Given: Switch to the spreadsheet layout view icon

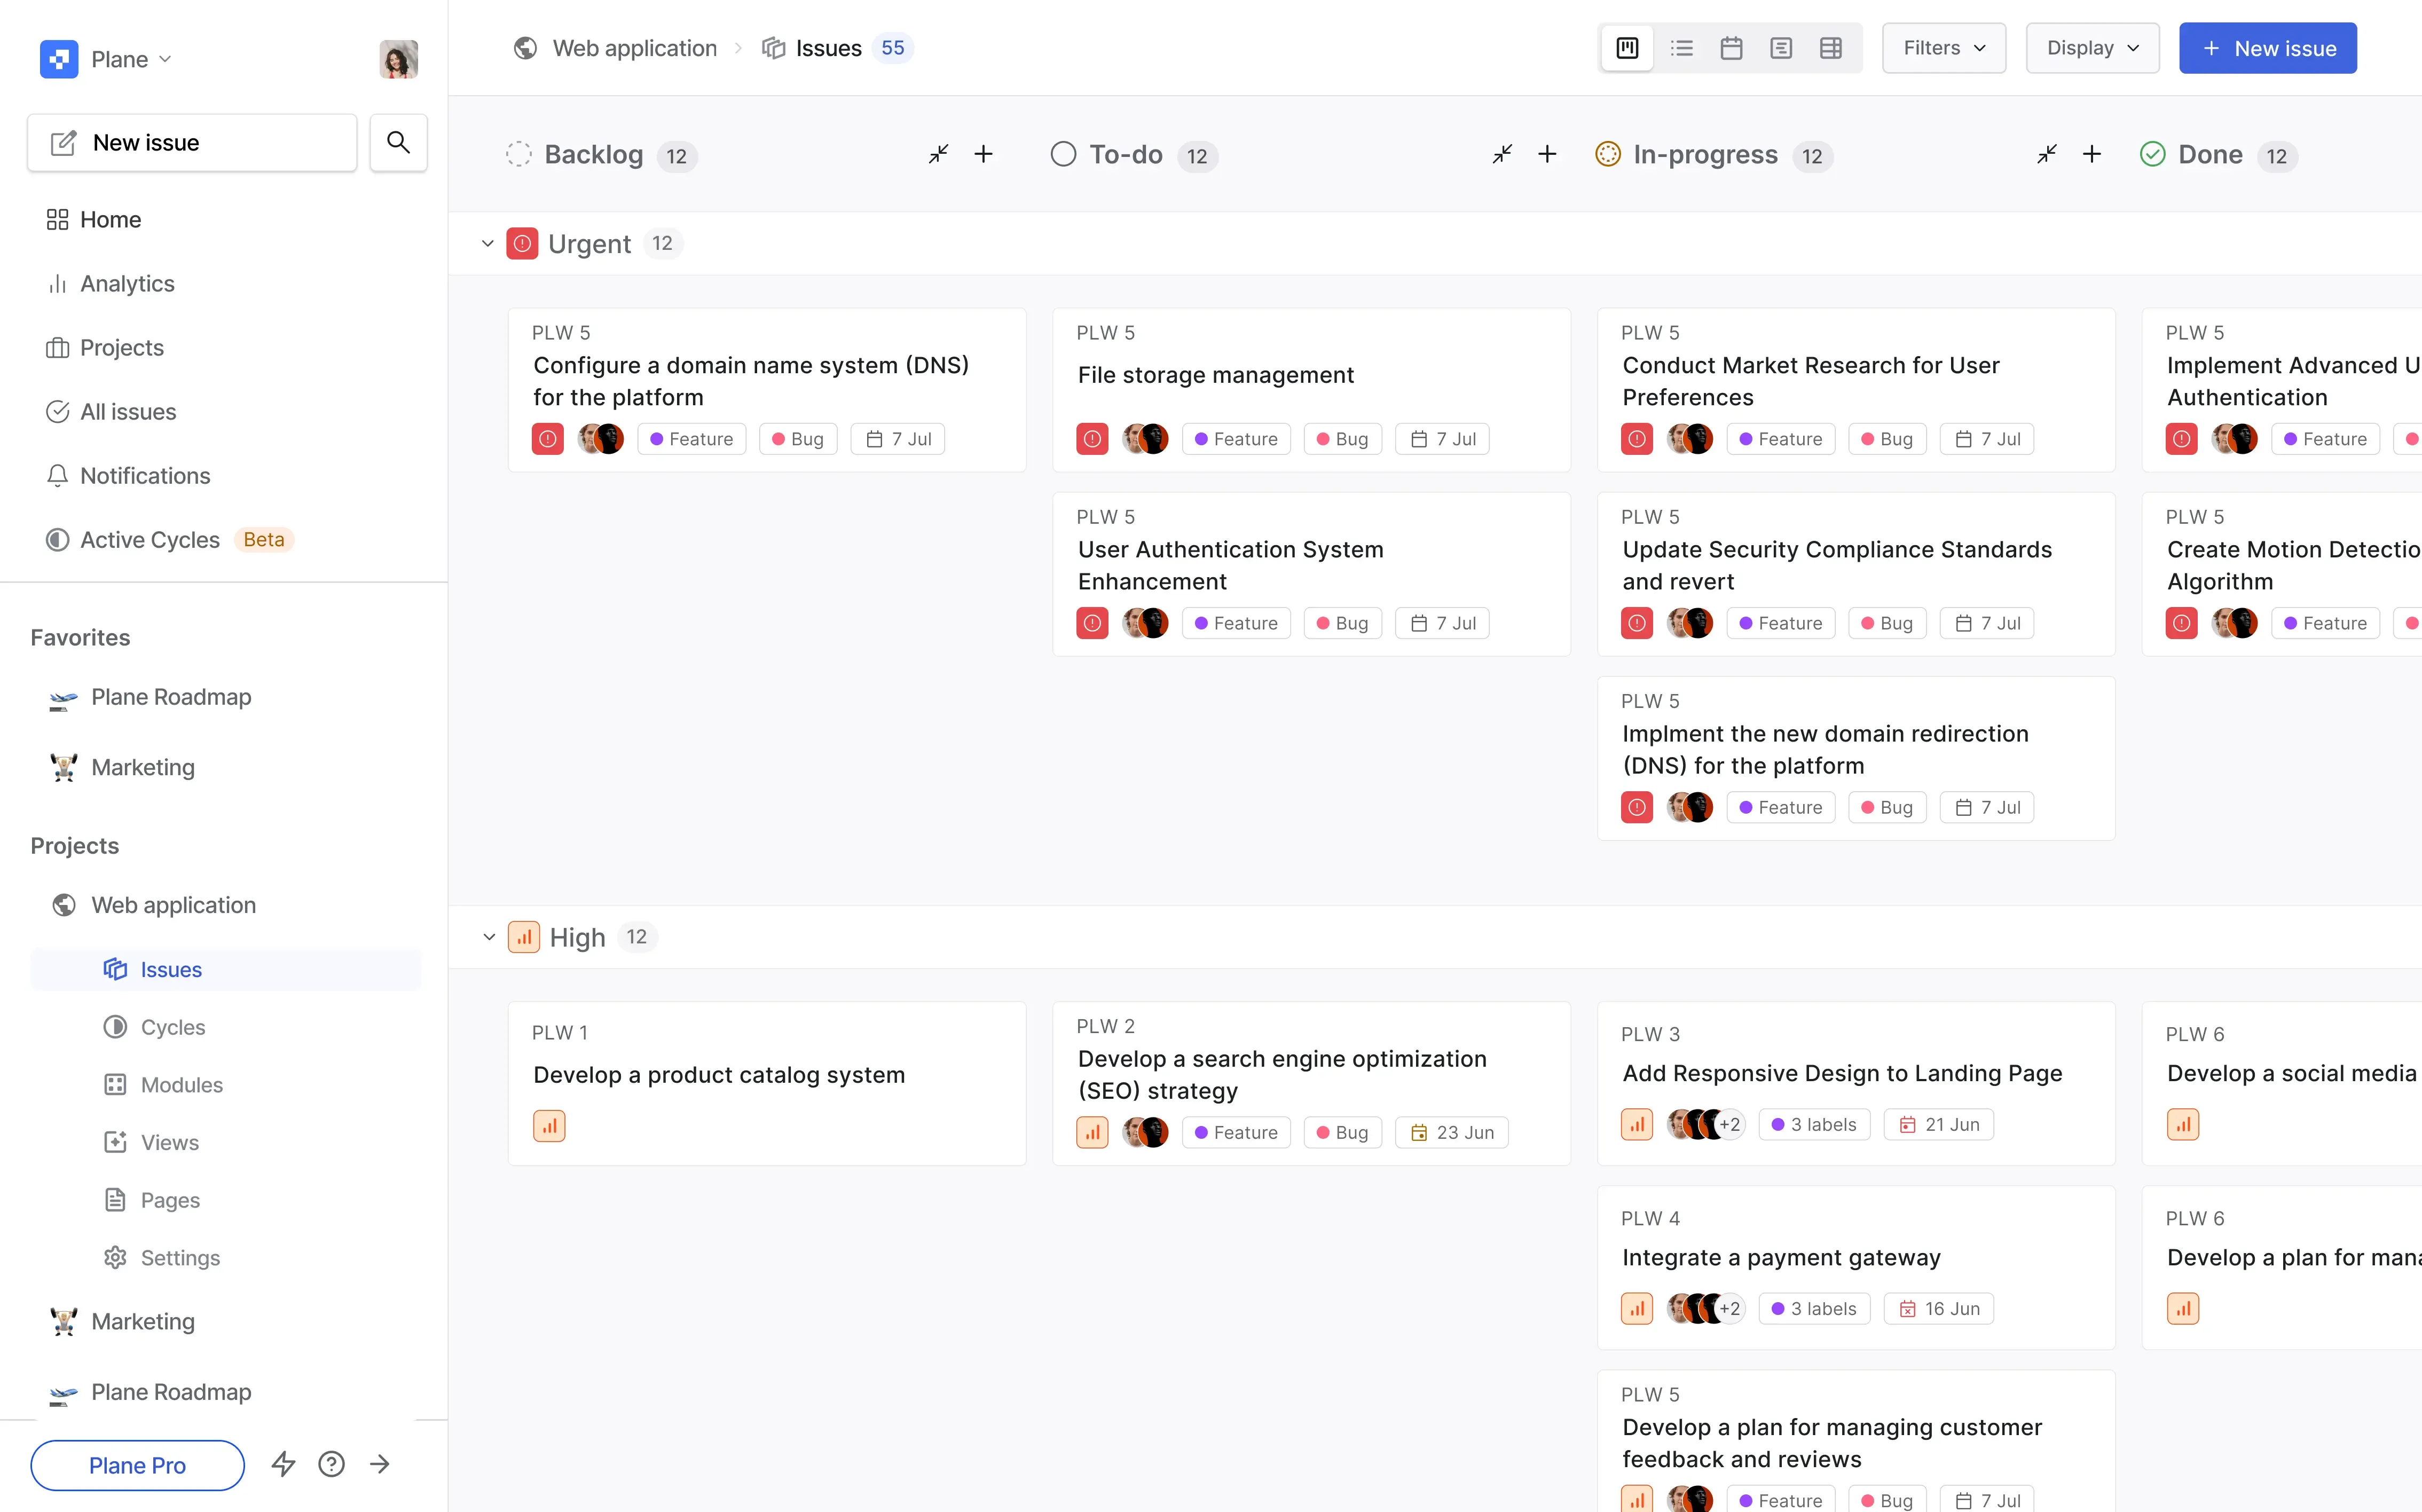Looking at the screenshot, I should (x=1830, y=48).
